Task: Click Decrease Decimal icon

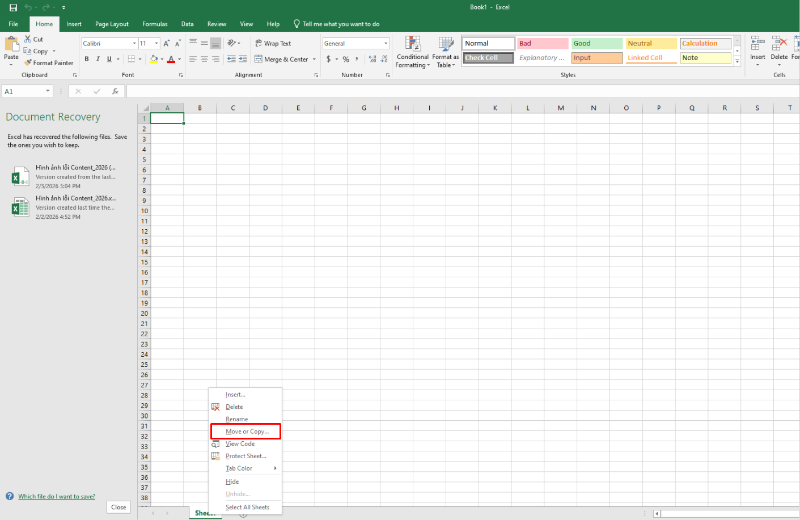Action: [x=384, y=59]
